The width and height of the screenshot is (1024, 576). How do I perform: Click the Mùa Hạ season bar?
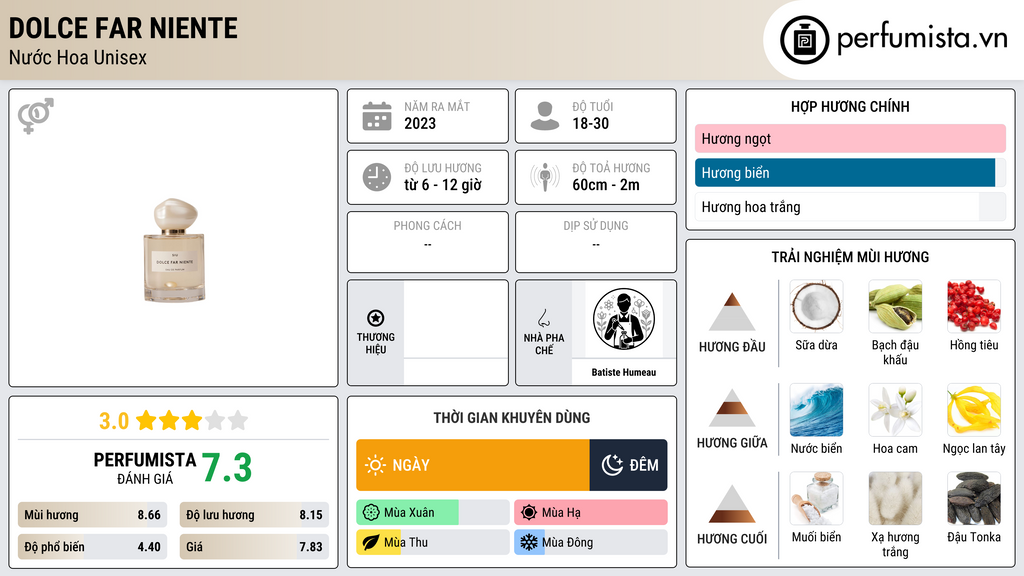point(591,513)
